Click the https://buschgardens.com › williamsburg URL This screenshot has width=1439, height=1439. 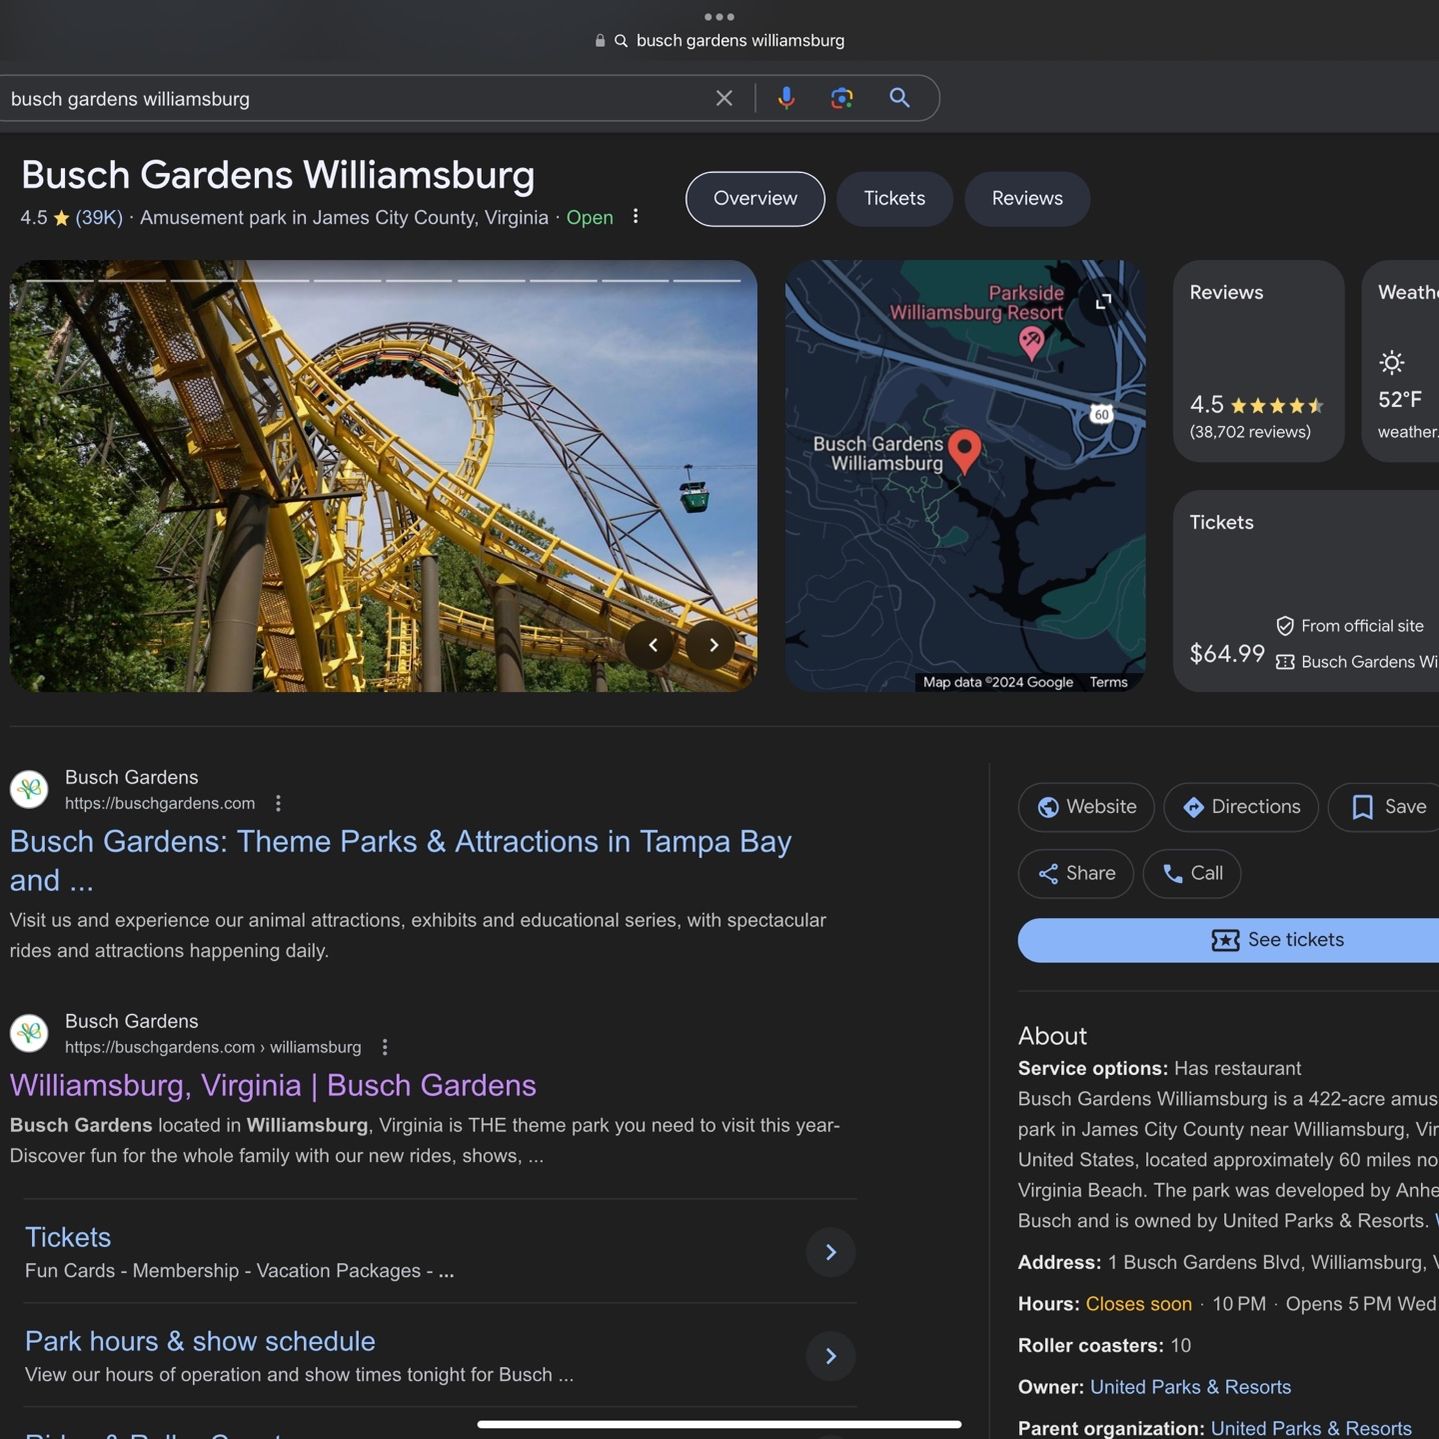click(x=213, y=1047)
